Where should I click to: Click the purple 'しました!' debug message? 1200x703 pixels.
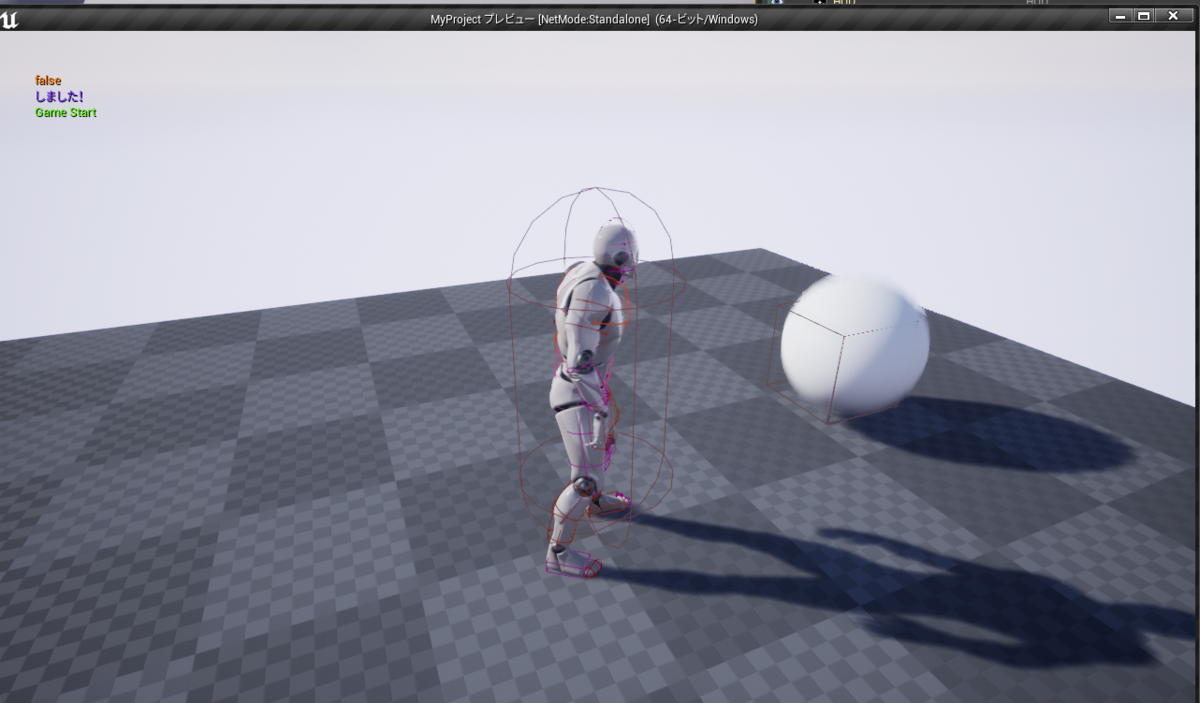tap(59, 96)
